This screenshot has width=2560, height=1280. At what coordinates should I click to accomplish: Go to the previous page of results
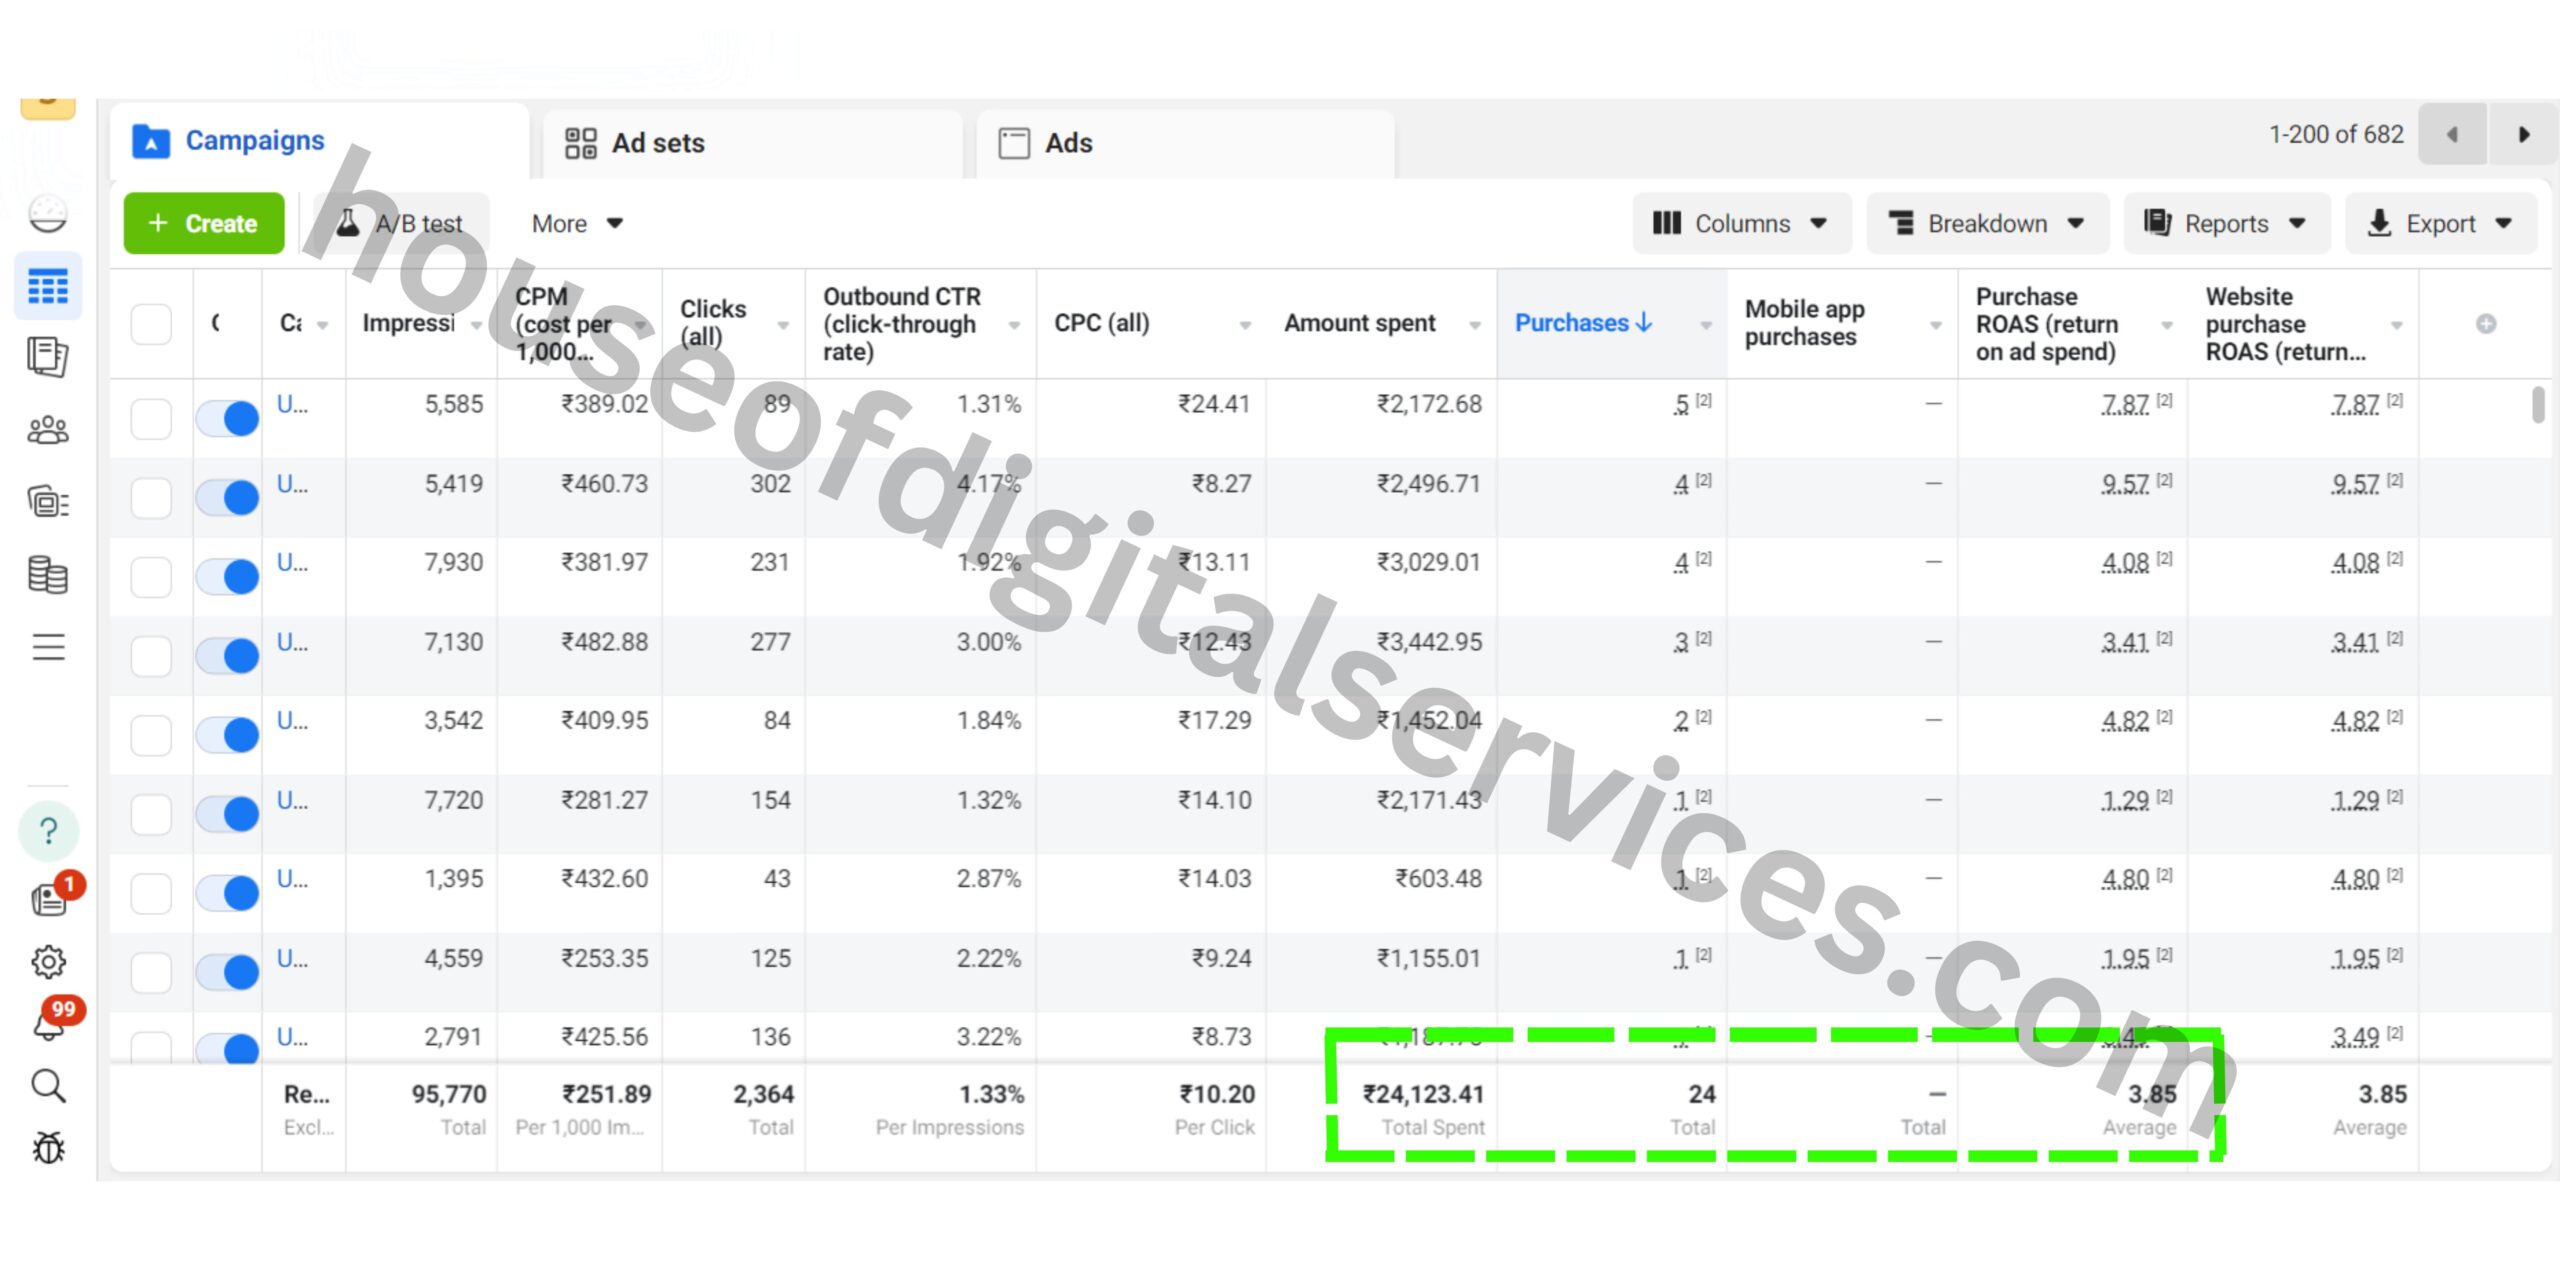[2452, 135]
